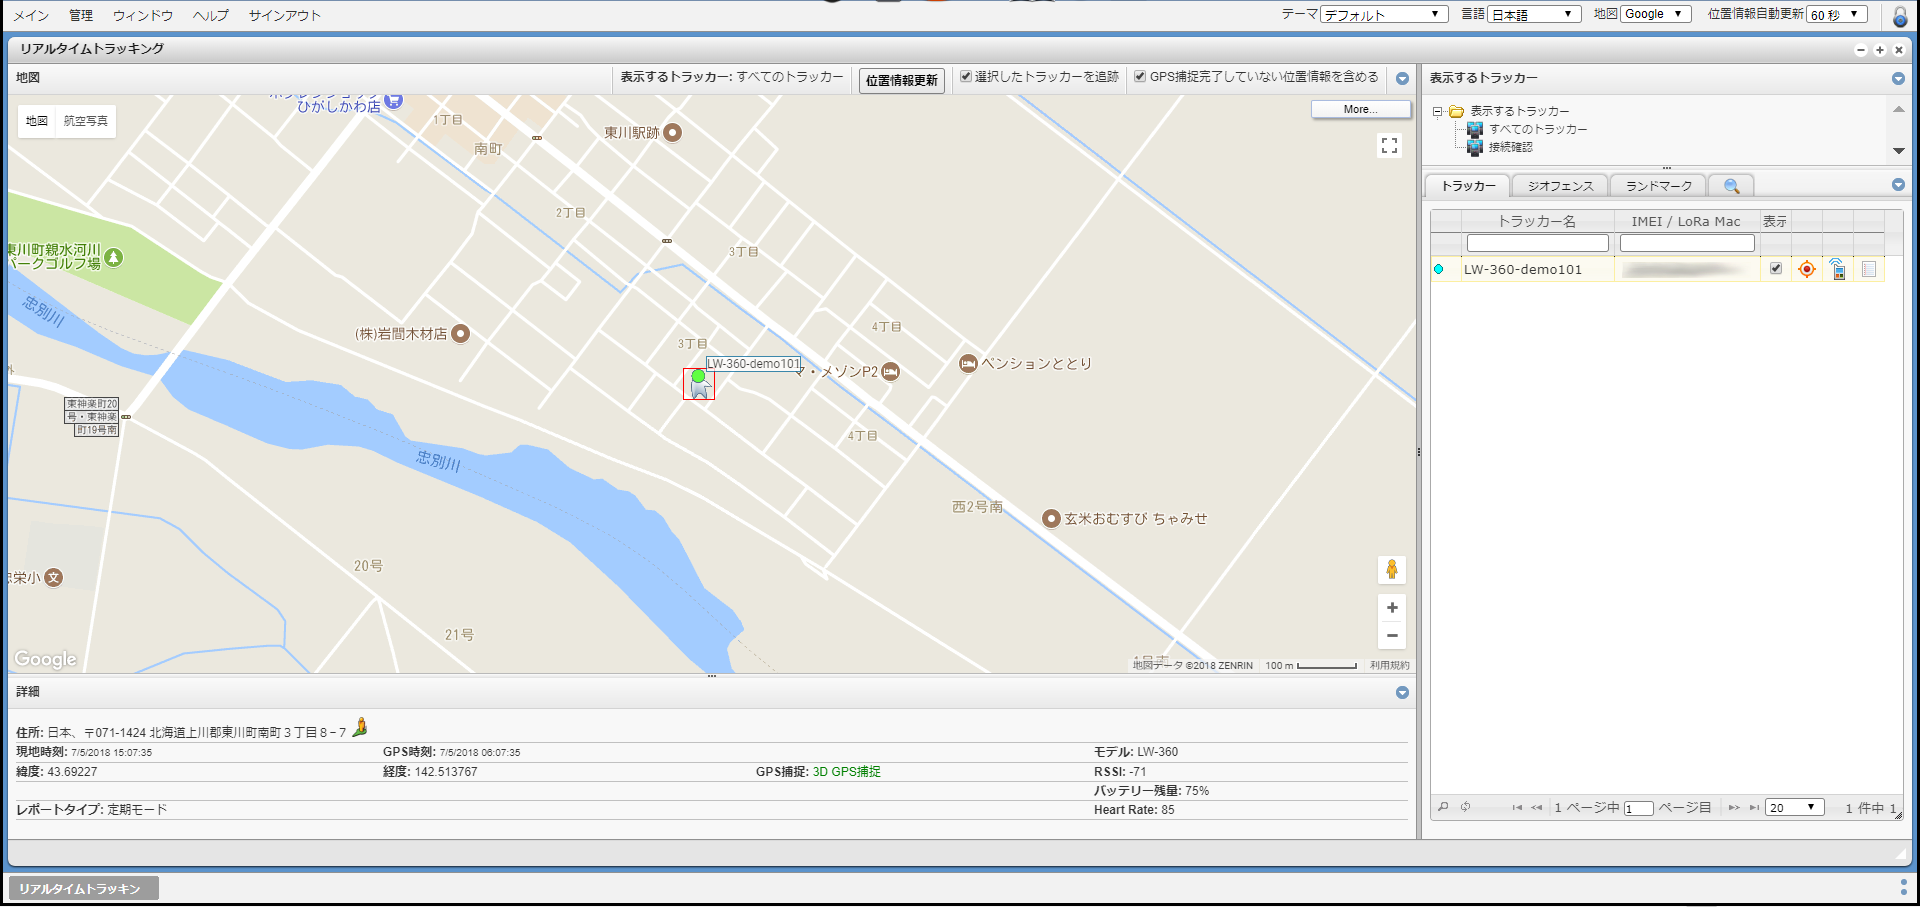
Task: Click the トラッカー名 filter input field
Action: [1537, 243]
